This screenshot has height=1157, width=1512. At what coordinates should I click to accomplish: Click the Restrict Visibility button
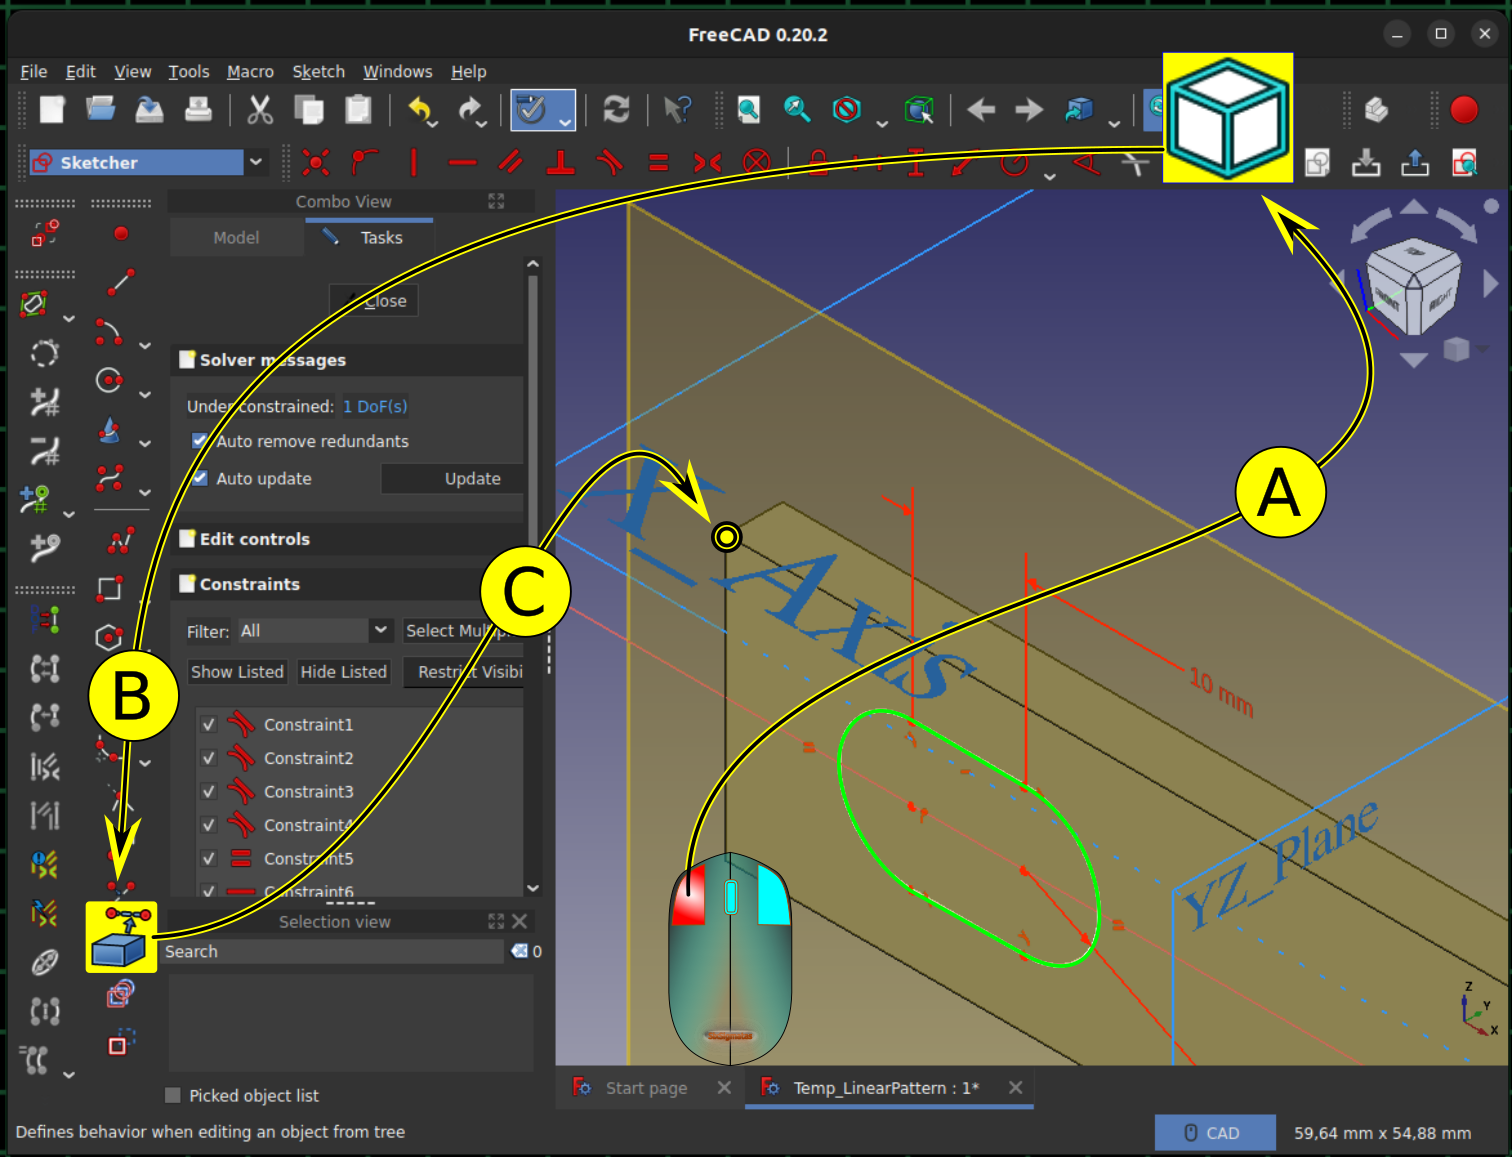coord(464,672)
